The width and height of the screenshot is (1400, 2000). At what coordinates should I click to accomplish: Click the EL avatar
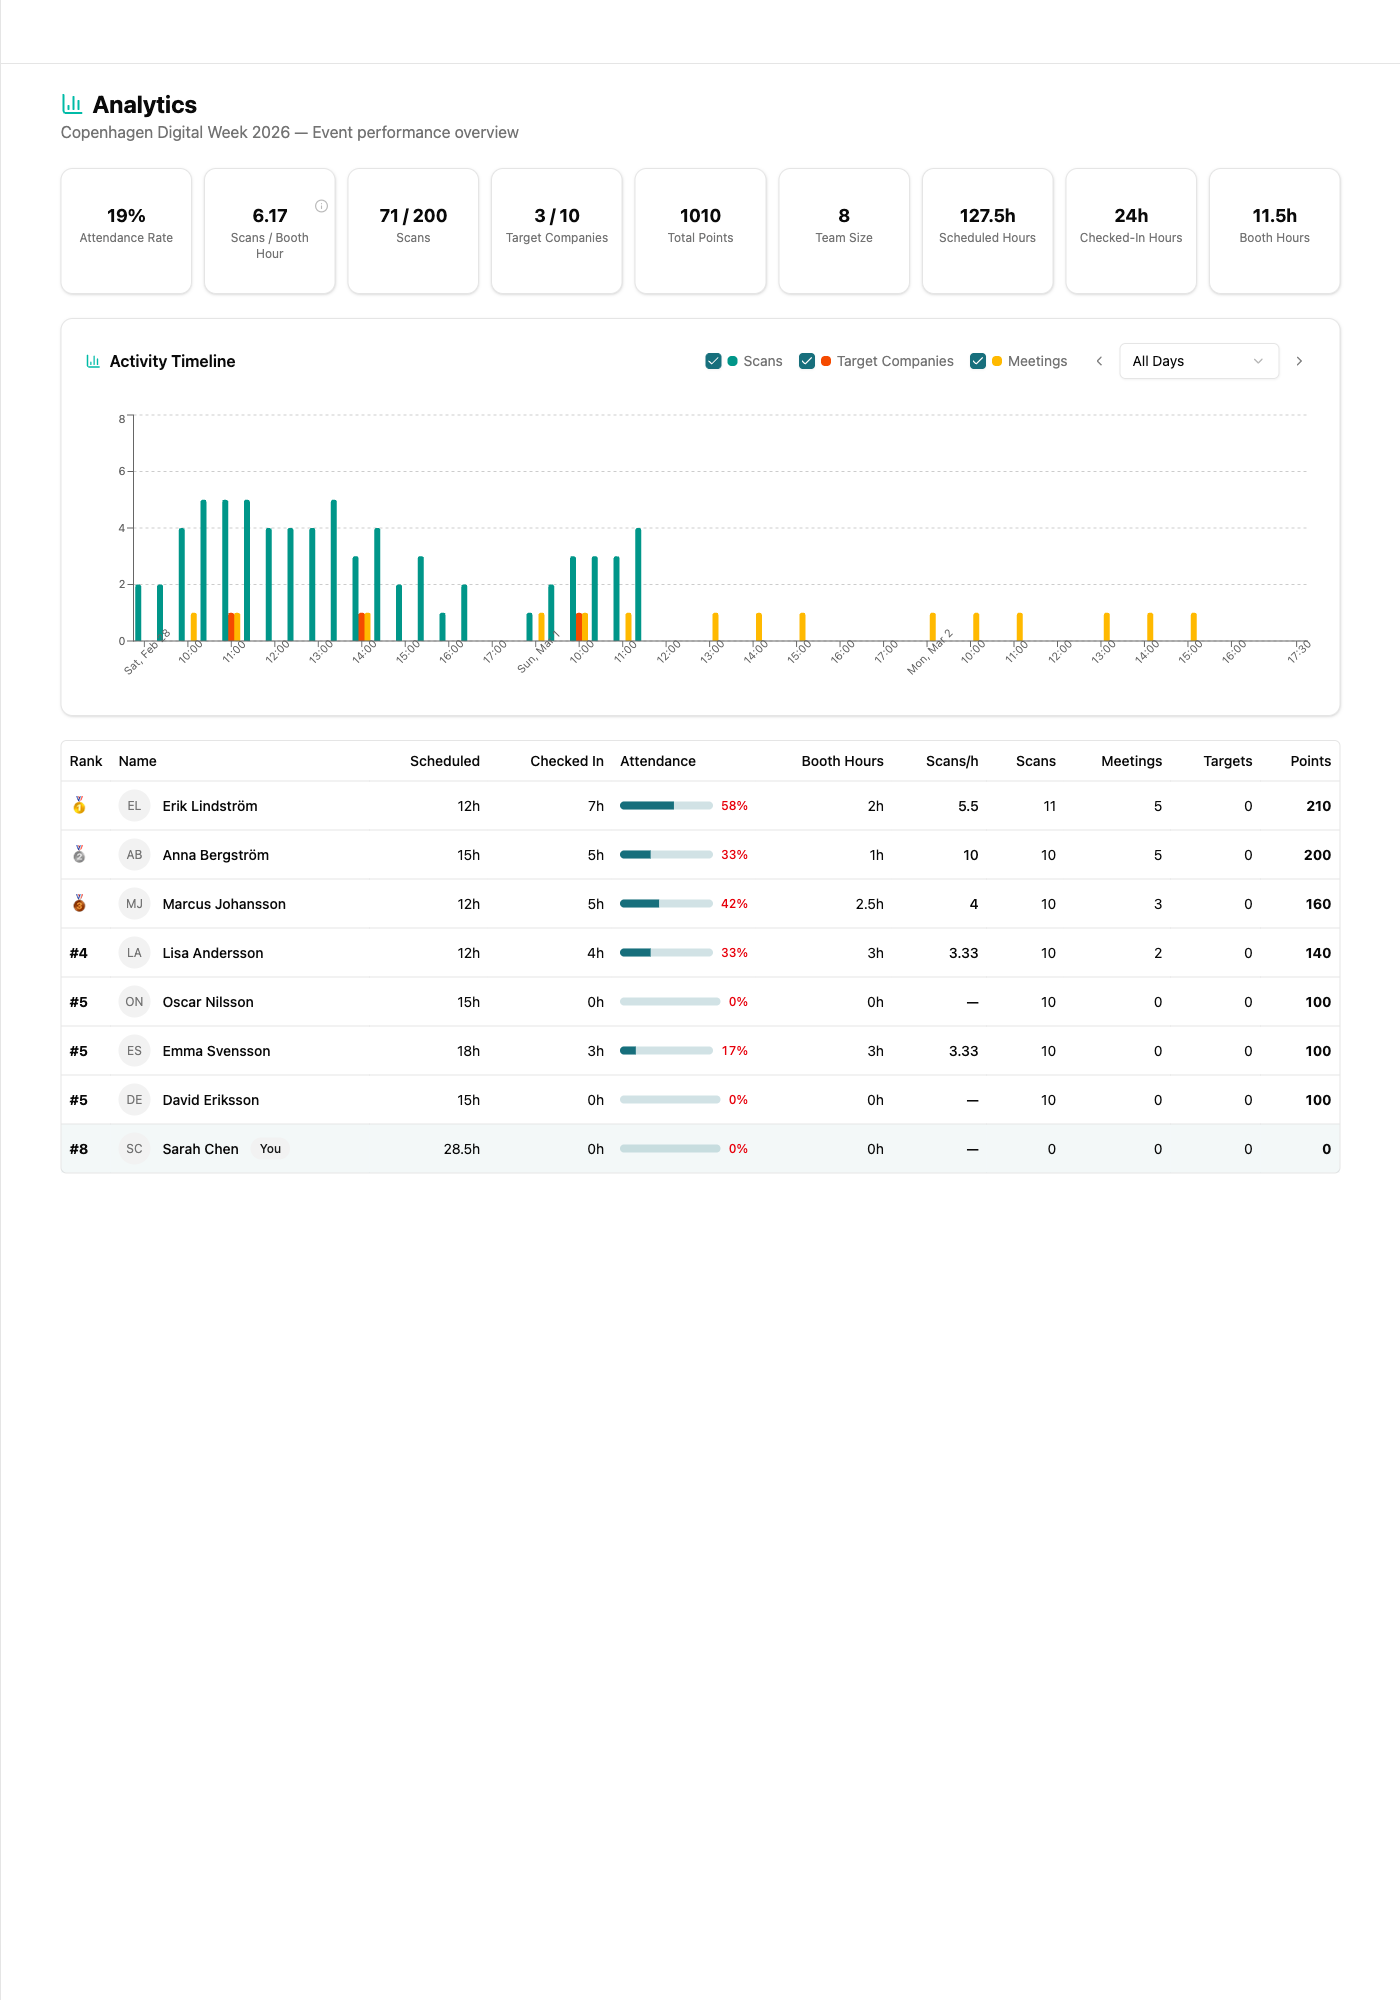click(134, 806)
